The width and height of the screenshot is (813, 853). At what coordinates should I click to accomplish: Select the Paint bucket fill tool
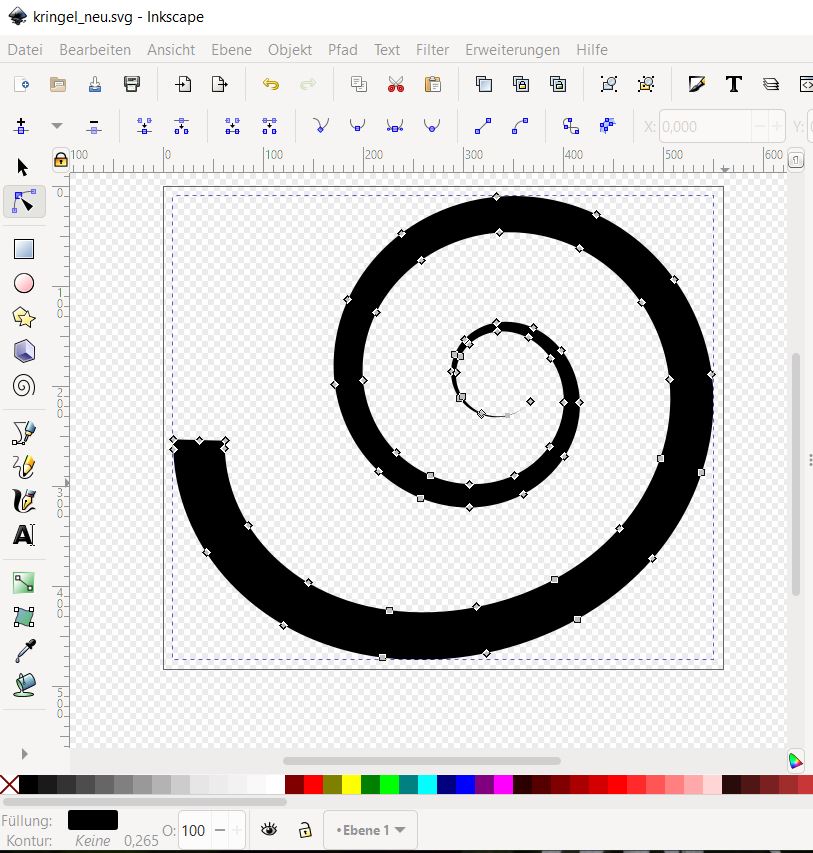tap(24, 685)
